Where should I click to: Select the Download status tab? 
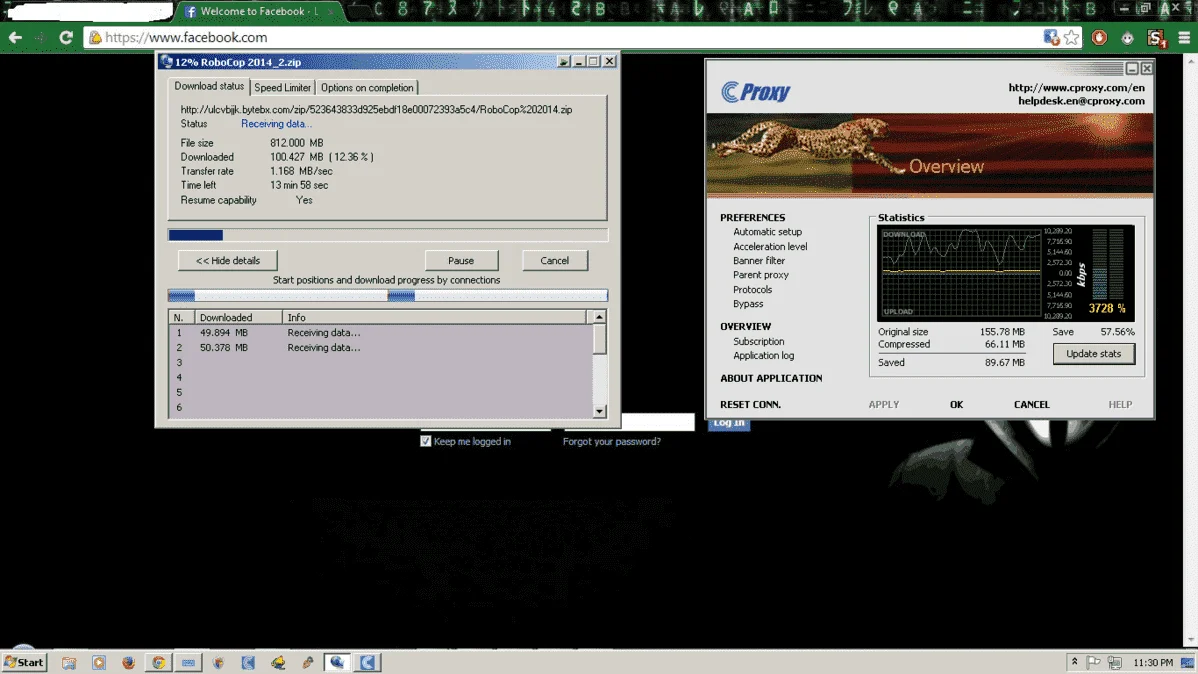tap(209, 86)
